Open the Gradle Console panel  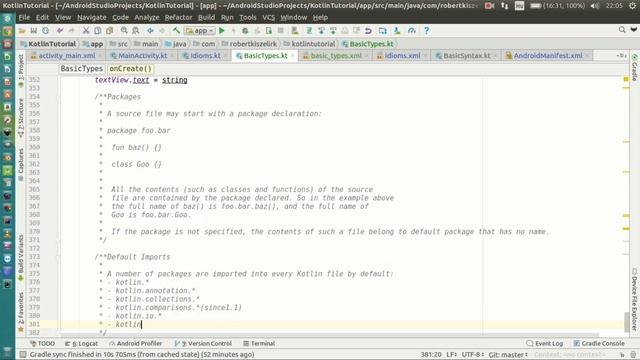pos(599,344)
